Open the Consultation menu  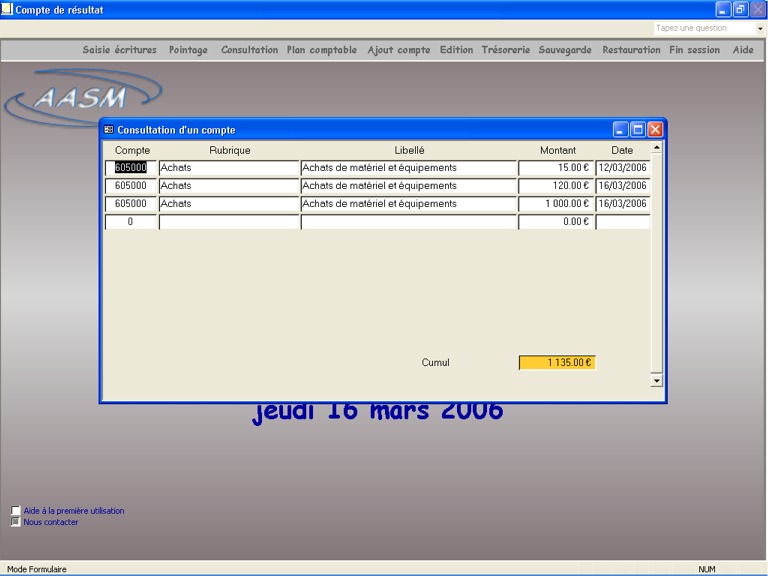coord(249,50)
